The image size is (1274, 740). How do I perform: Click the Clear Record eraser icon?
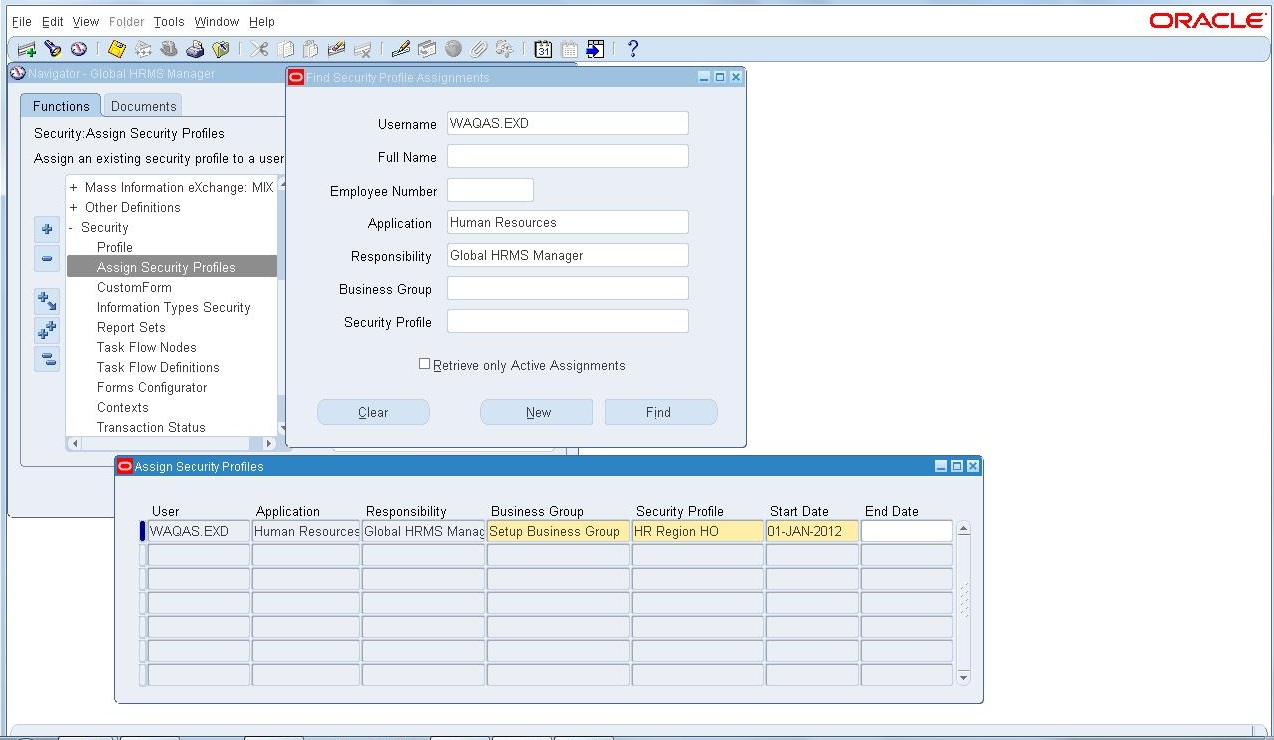click(336, 49)
